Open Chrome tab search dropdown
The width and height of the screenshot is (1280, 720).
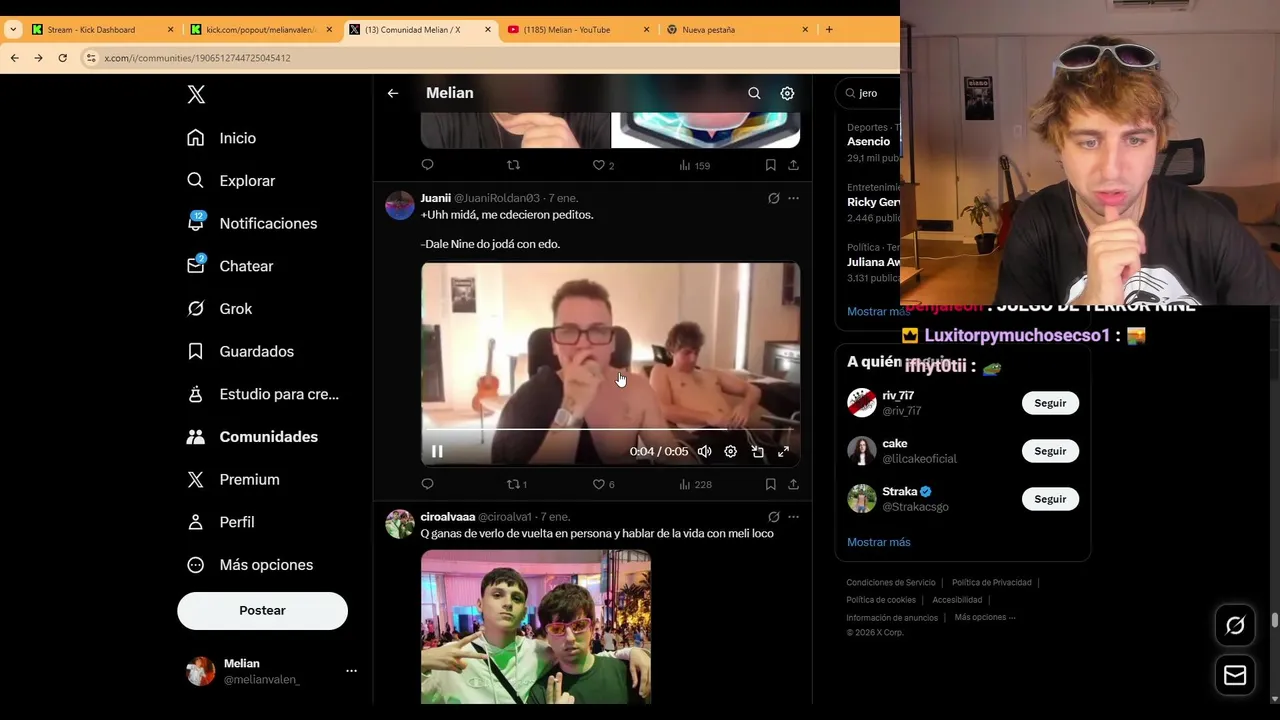(13, 30)
